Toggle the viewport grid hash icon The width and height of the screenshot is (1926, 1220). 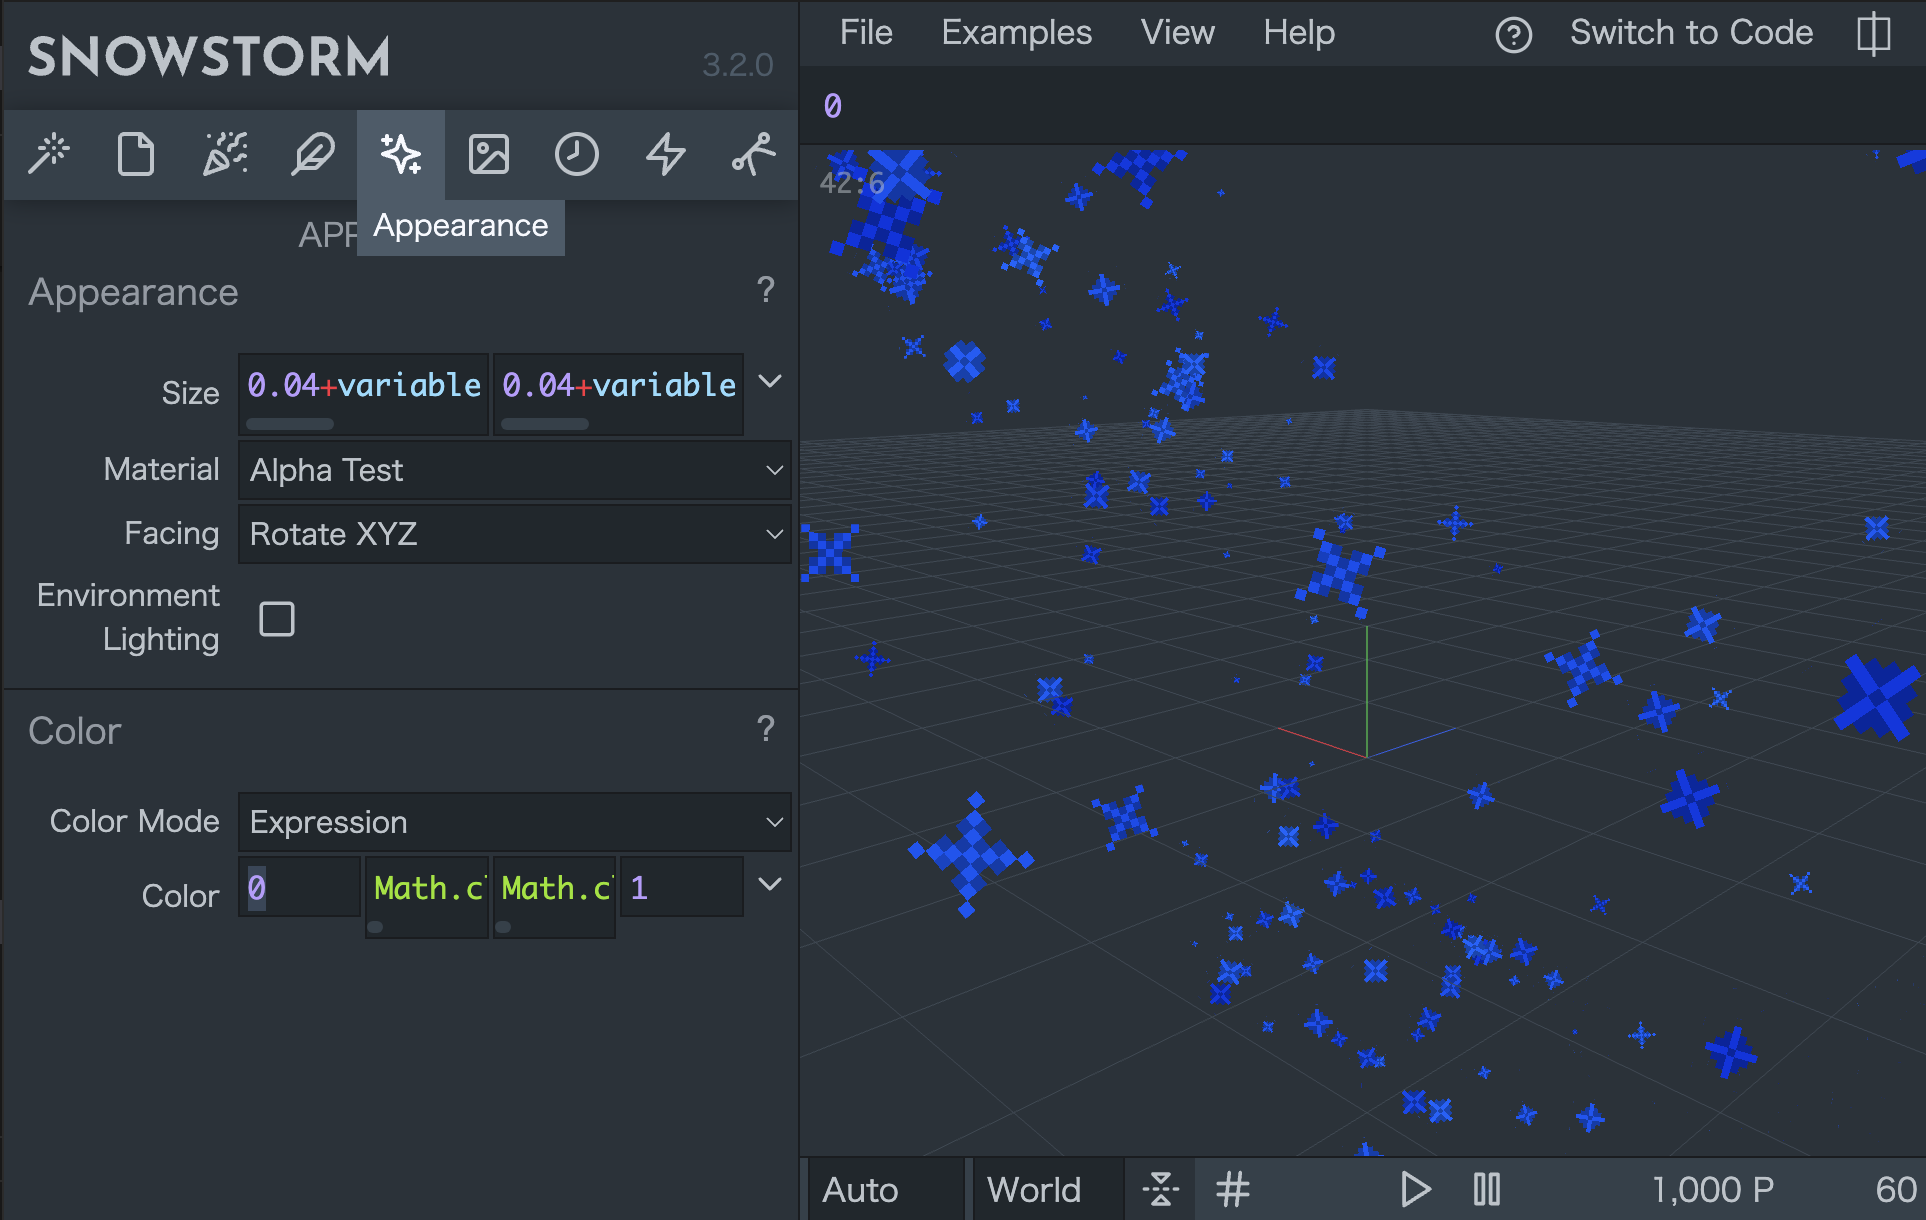click(x=1233, y=1190)
